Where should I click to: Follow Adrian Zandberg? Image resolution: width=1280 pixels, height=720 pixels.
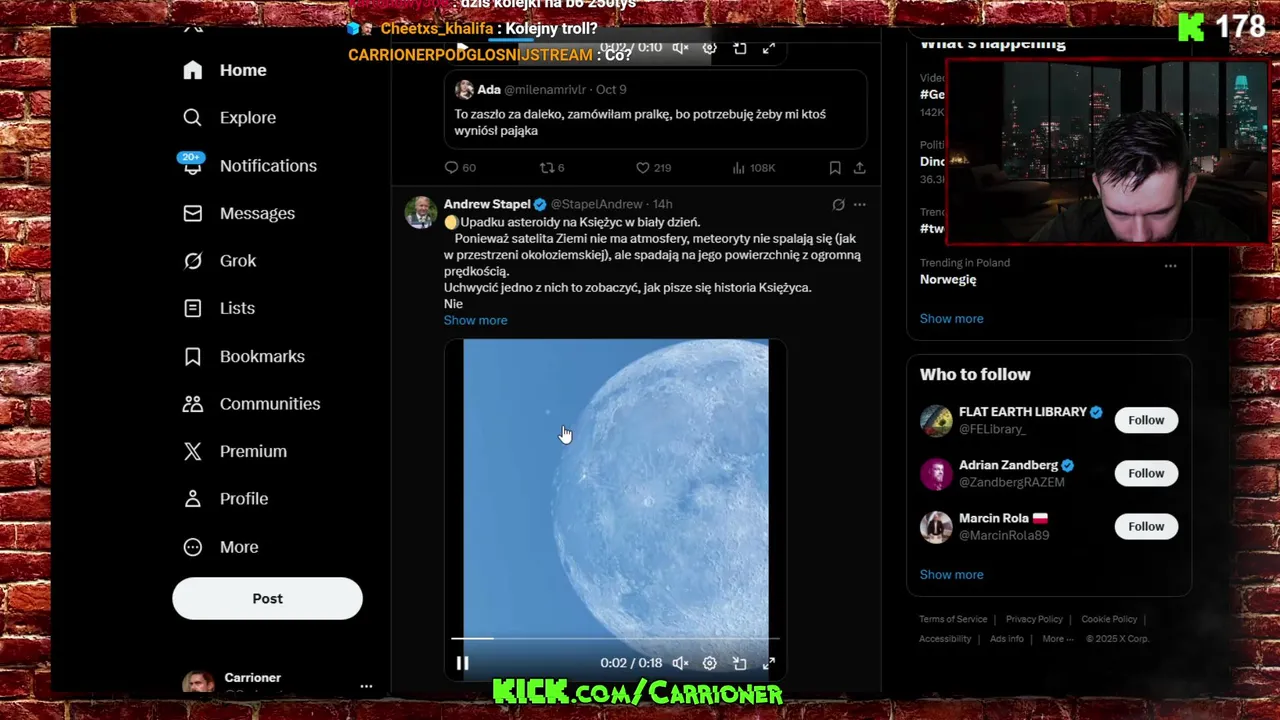pyautogui.click(x=1146, y=473)
